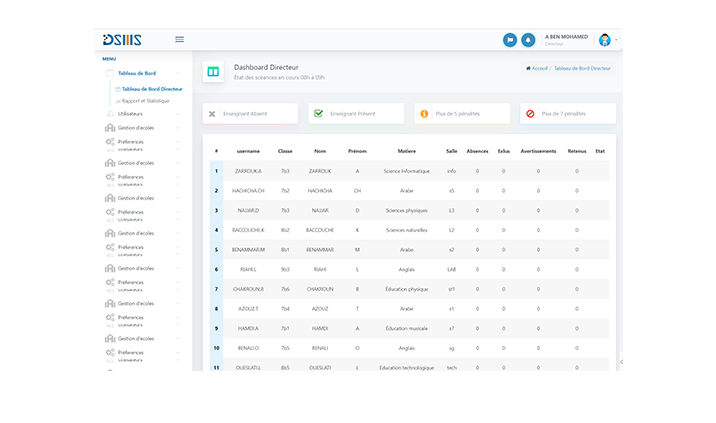Click the blue flag icon in header
This screenshot has height=423, width=716.
point(510,40)
